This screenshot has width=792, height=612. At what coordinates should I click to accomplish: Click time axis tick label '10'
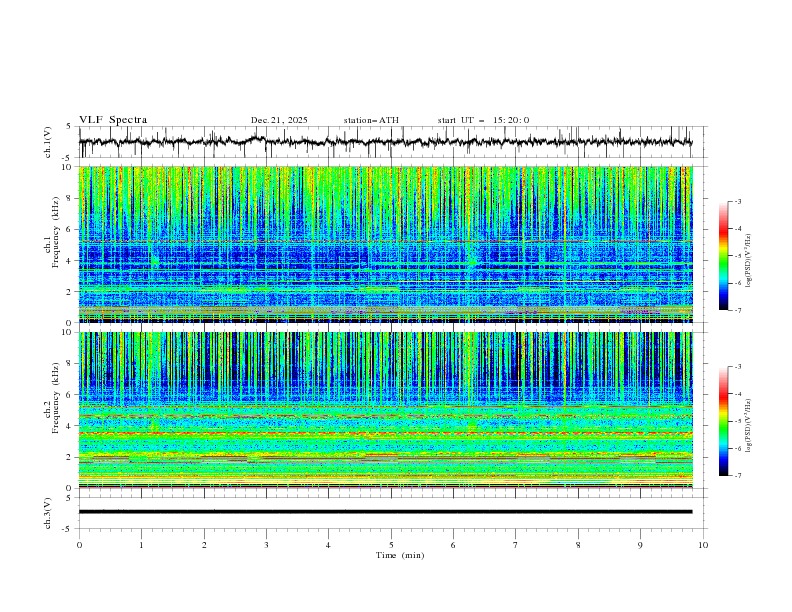point(703,545)
